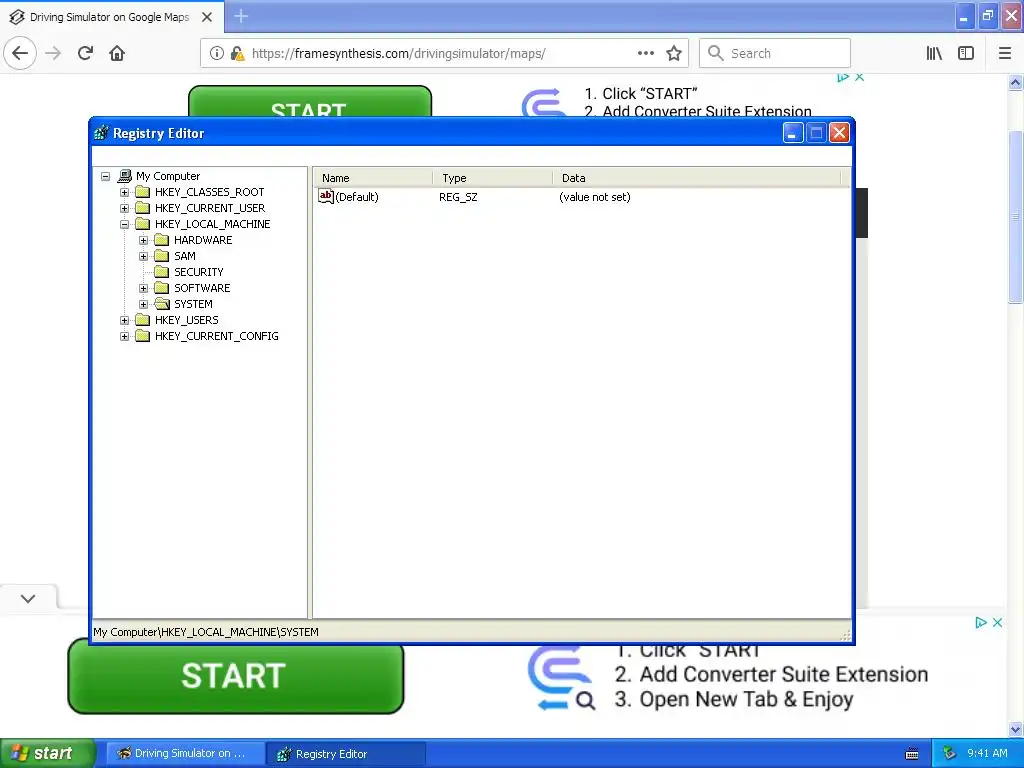Viewport: 1024px width, 768px height.
Task: Sort values by the Type column header
Action: click(492, 178)
